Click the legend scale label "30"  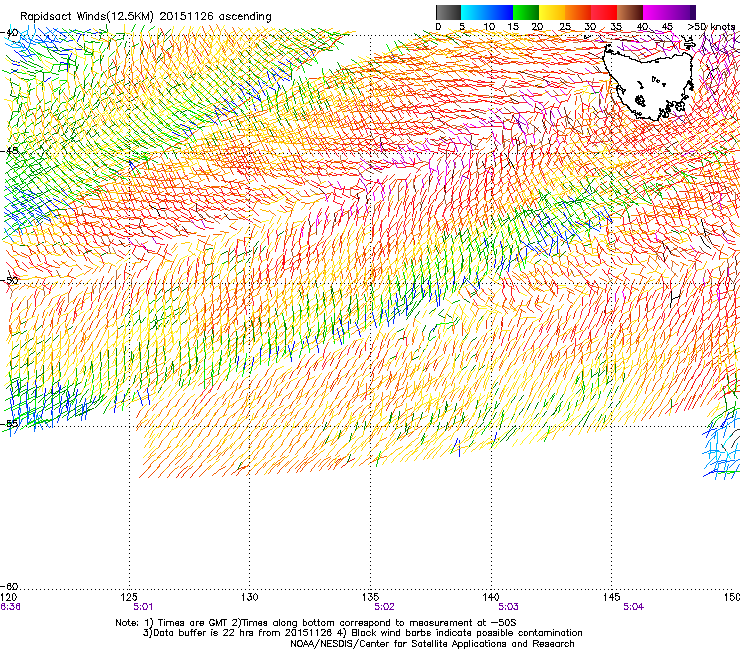(x=590, y=27)
